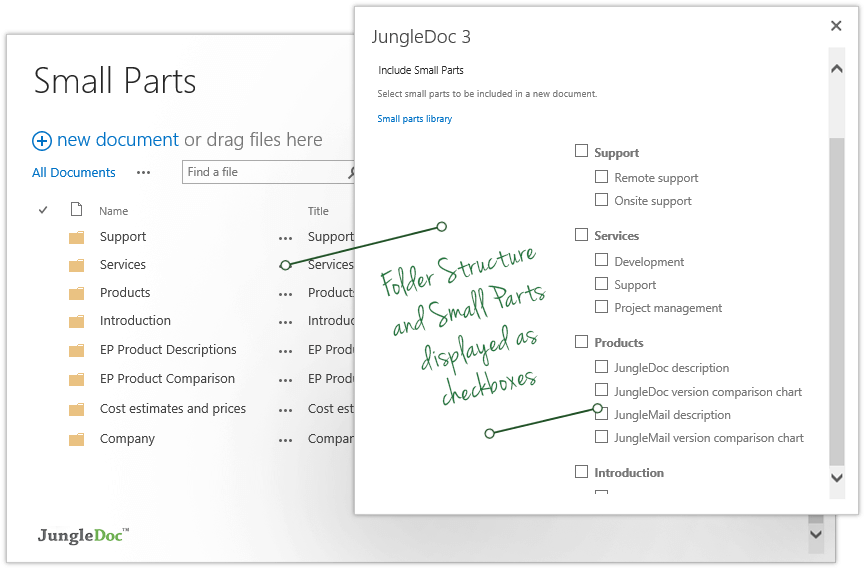865x569 pixels.
Task: Click the plus icon beside new document
Action: coord(42,141)
